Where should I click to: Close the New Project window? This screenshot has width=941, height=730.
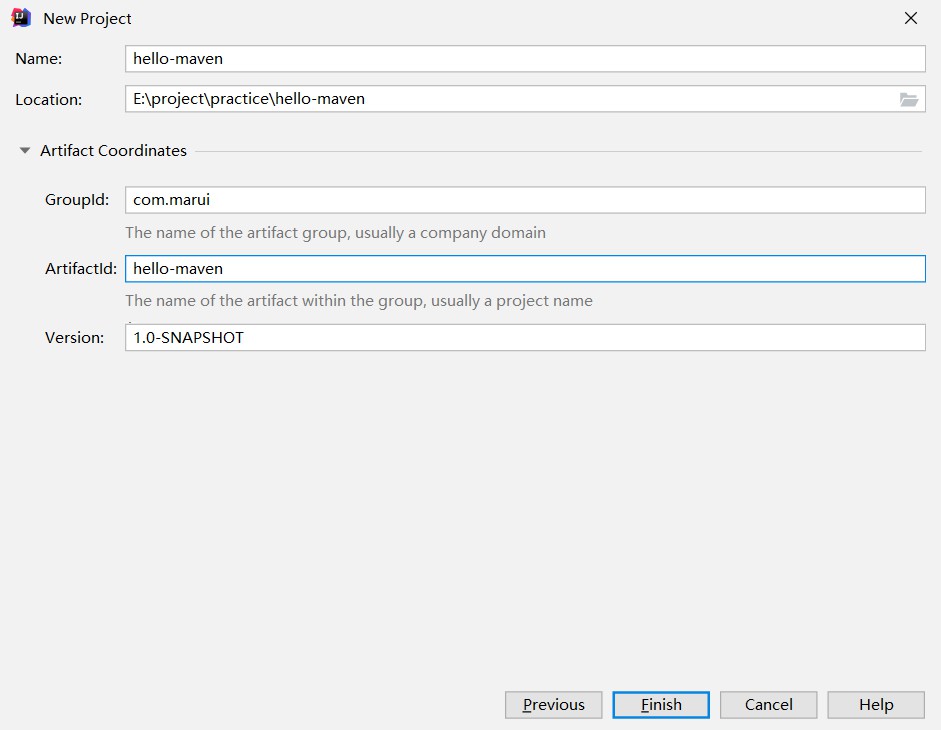coord(910,19)
